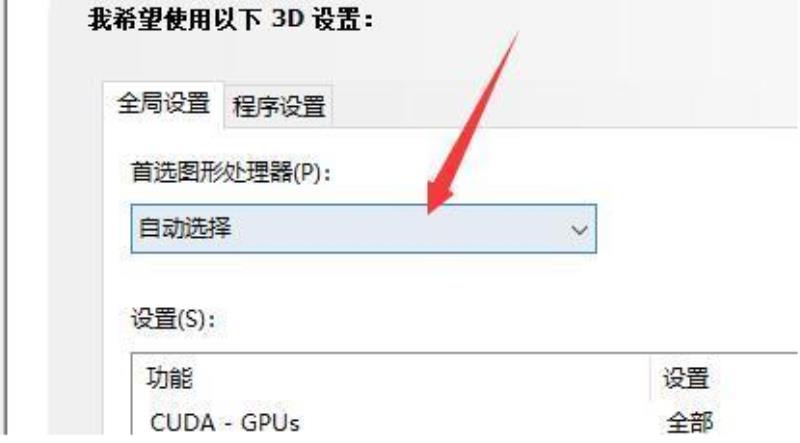The width and height of the screenshot is (800, 443).
Task: Click empty tab strip right of 程序设置
Action: click(x=561, y=107)
